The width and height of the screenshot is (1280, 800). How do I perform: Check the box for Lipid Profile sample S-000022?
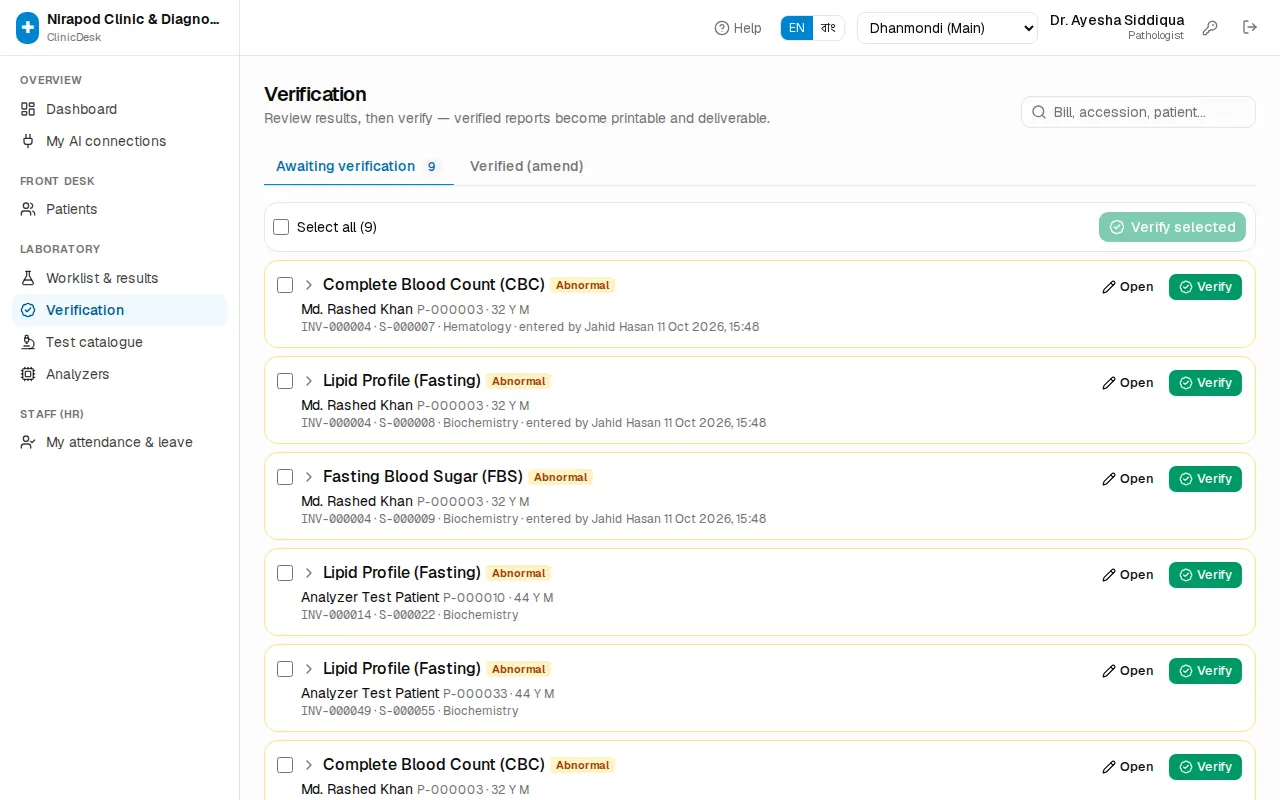(x=285, y=573)
